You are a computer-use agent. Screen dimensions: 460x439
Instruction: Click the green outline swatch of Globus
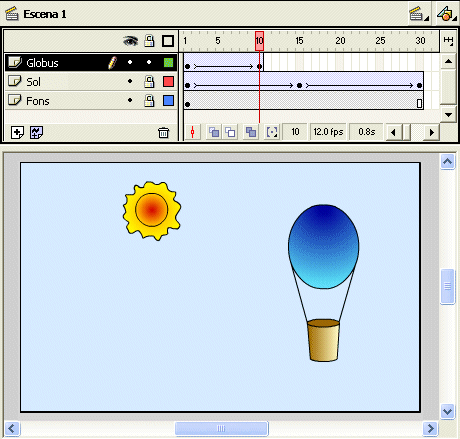coord(168,62)
